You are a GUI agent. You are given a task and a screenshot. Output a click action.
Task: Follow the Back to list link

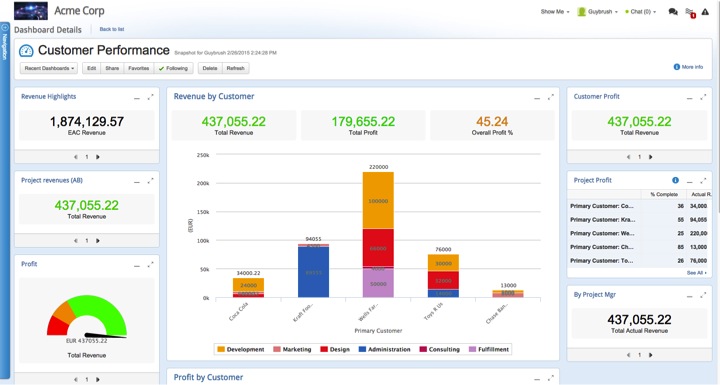112,29
